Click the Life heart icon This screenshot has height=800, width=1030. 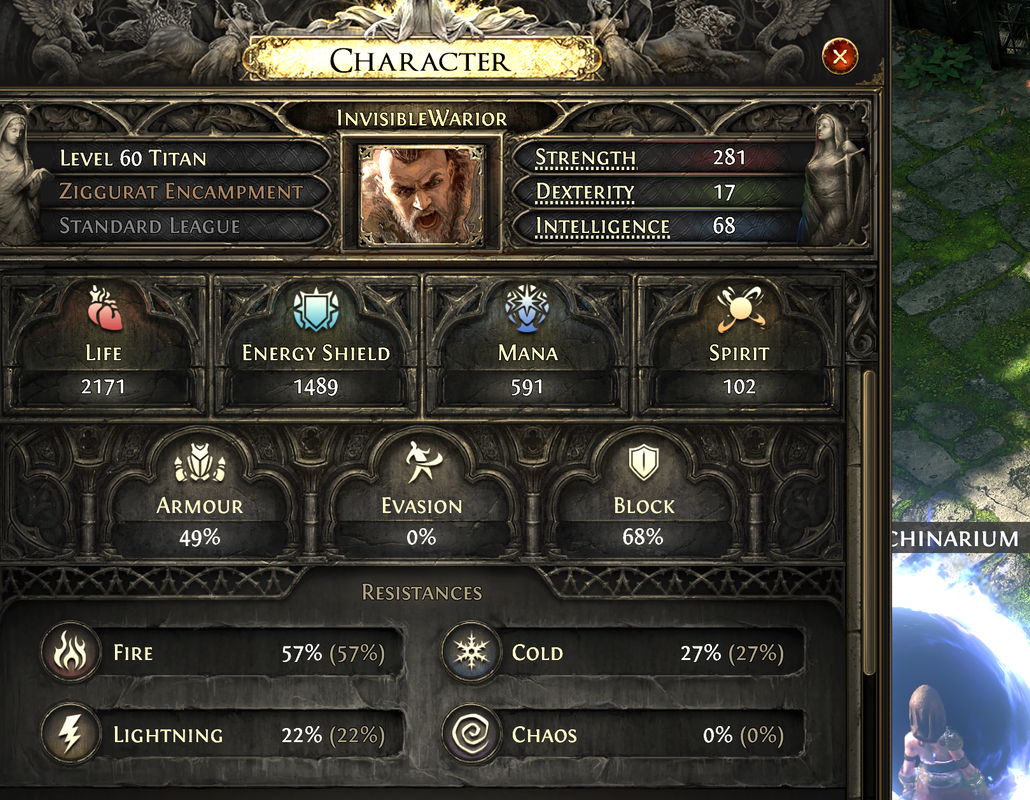pyautogui.click(x=104, y=307)
